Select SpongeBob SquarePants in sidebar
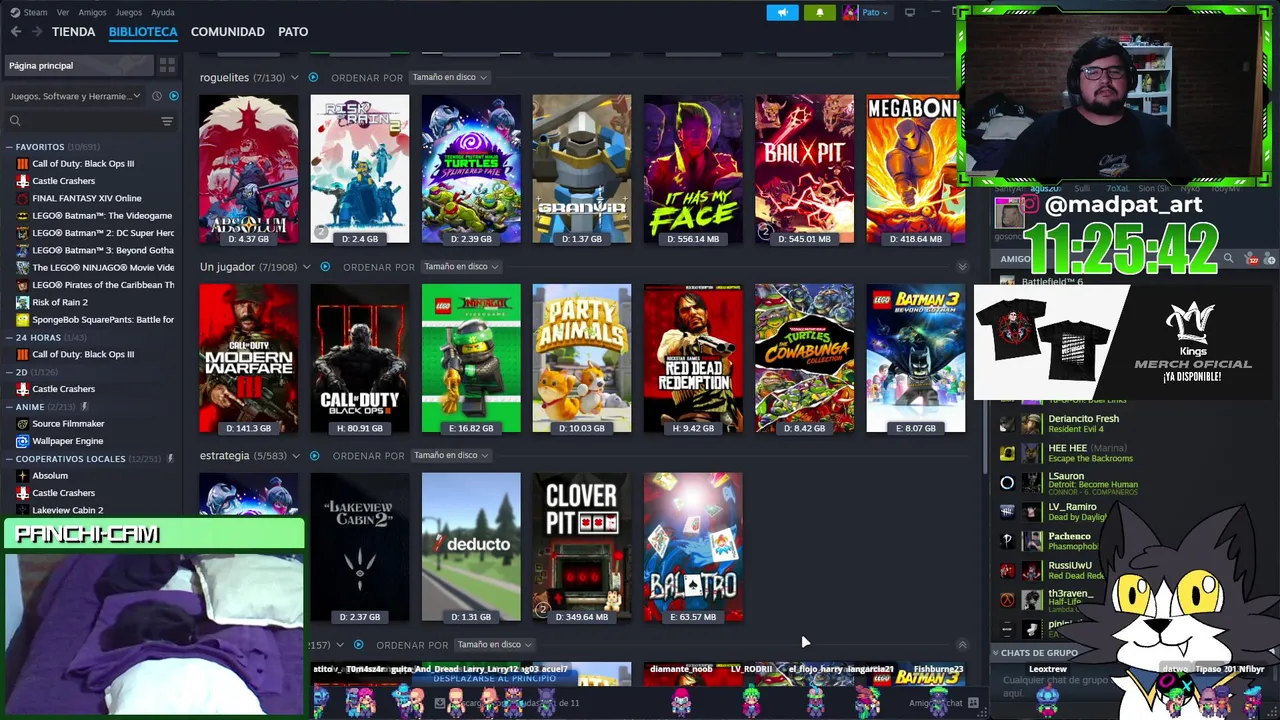Screen dimensions: 1280x720 click(x=95, y=319)
